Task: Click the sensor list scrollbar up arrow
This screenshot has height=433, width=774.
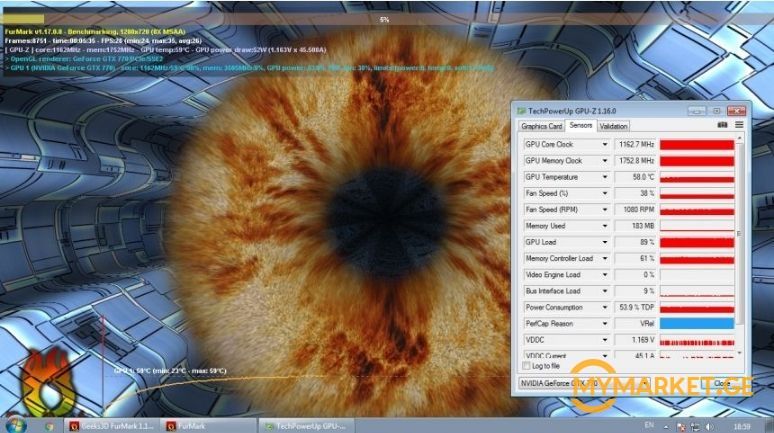Action: coord(739,139)
